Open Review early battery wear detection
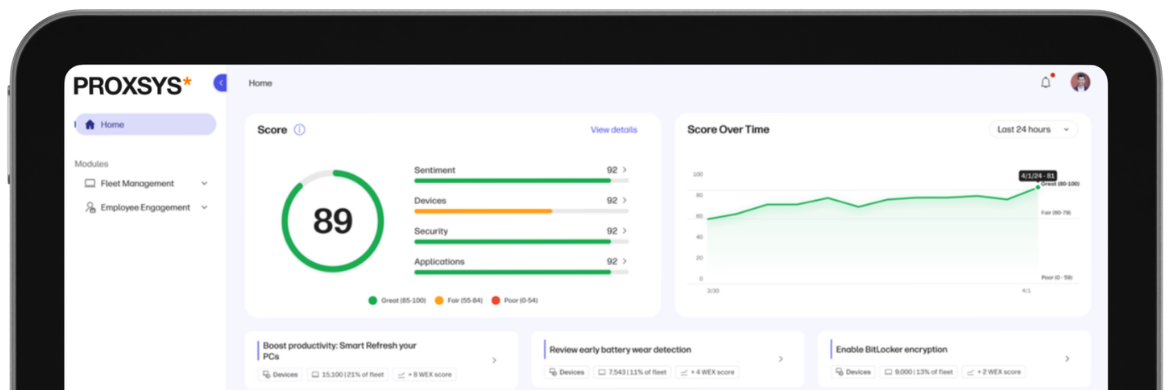 620,349
